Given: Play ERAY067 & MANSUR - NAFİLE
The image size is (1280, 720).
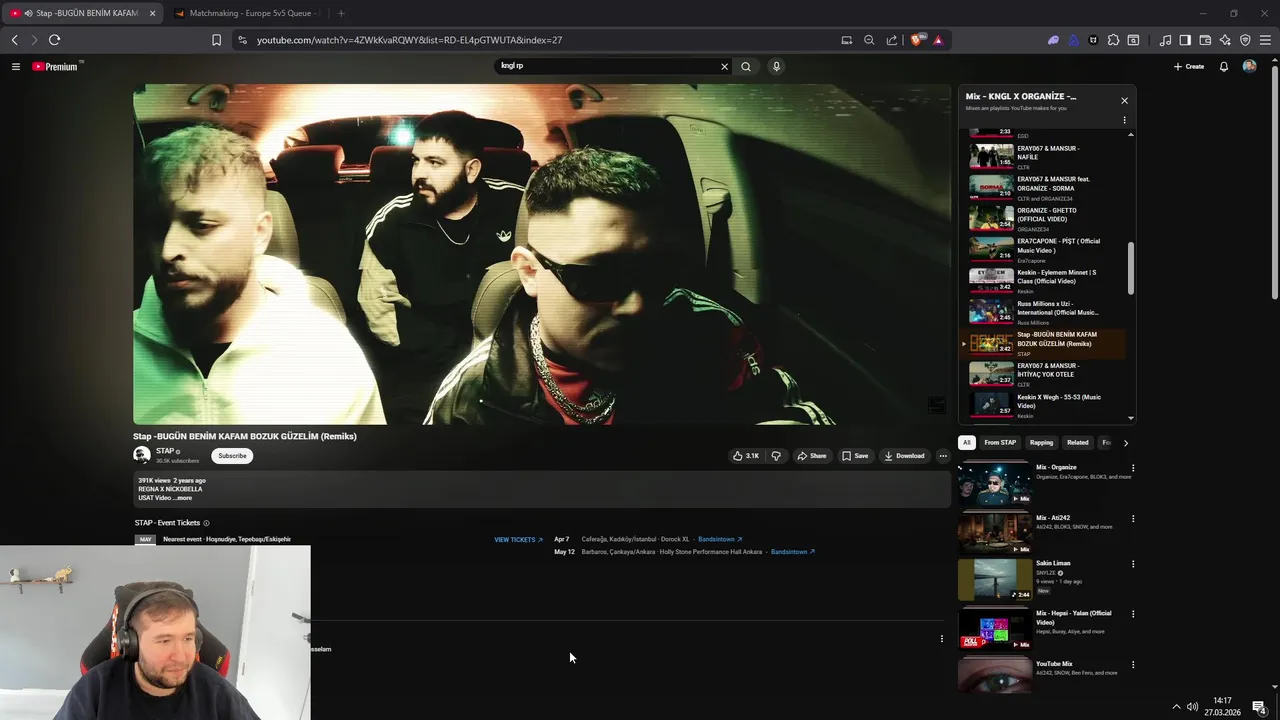Looking at the screenshot, I should pyautogui.click(x=1047, y=156).
